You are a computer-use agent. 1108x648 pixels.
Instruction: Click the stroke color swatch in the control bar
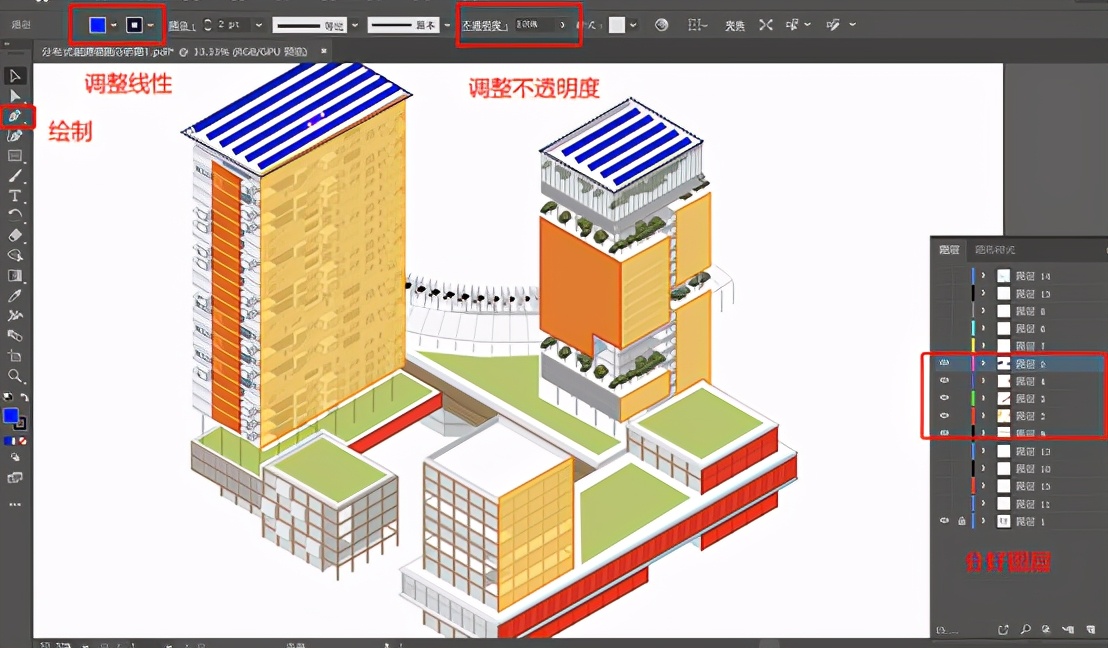pos(134,25)
